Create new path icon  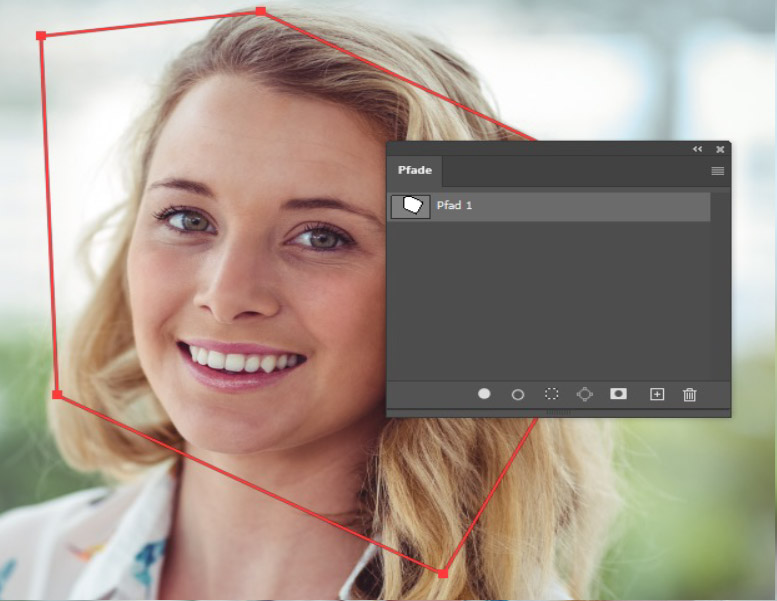tap(657, 394)
